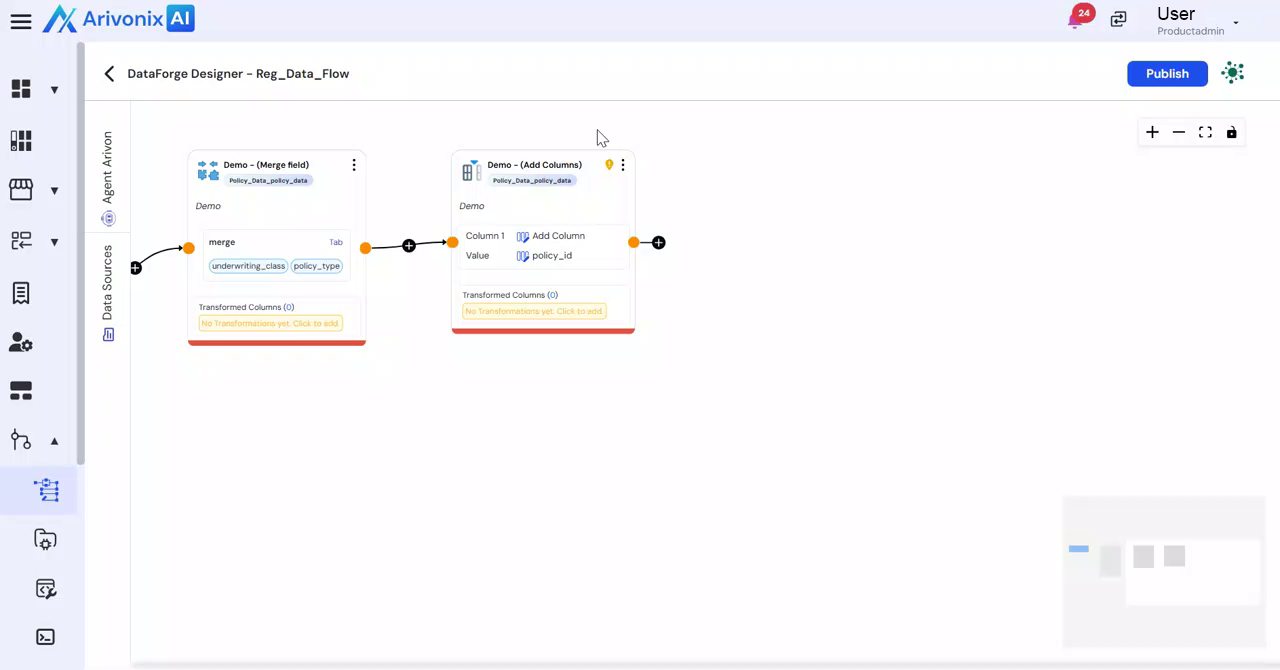Open Add Columns node options menu
Image resolution: width=1280 pixels, height=670 pixels.
pos(622,165)
